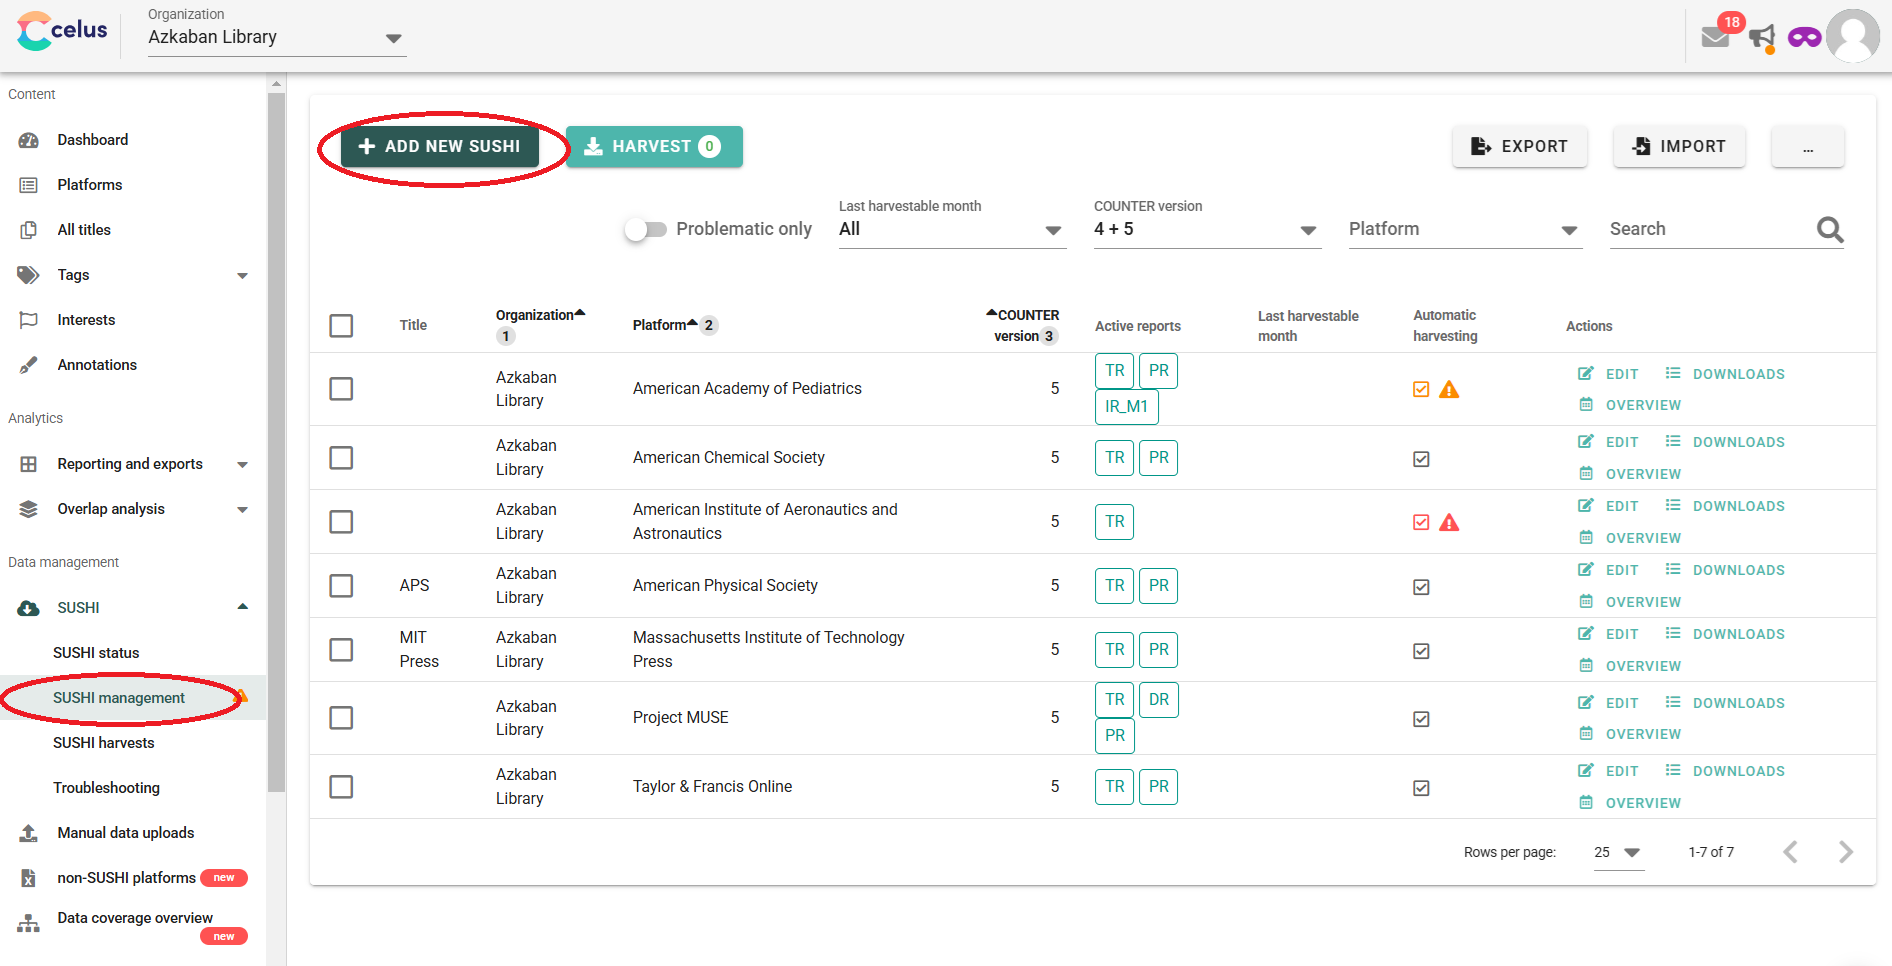
Task: Click the sidebar vertical scrollbar
Action: tap(276, 440)
